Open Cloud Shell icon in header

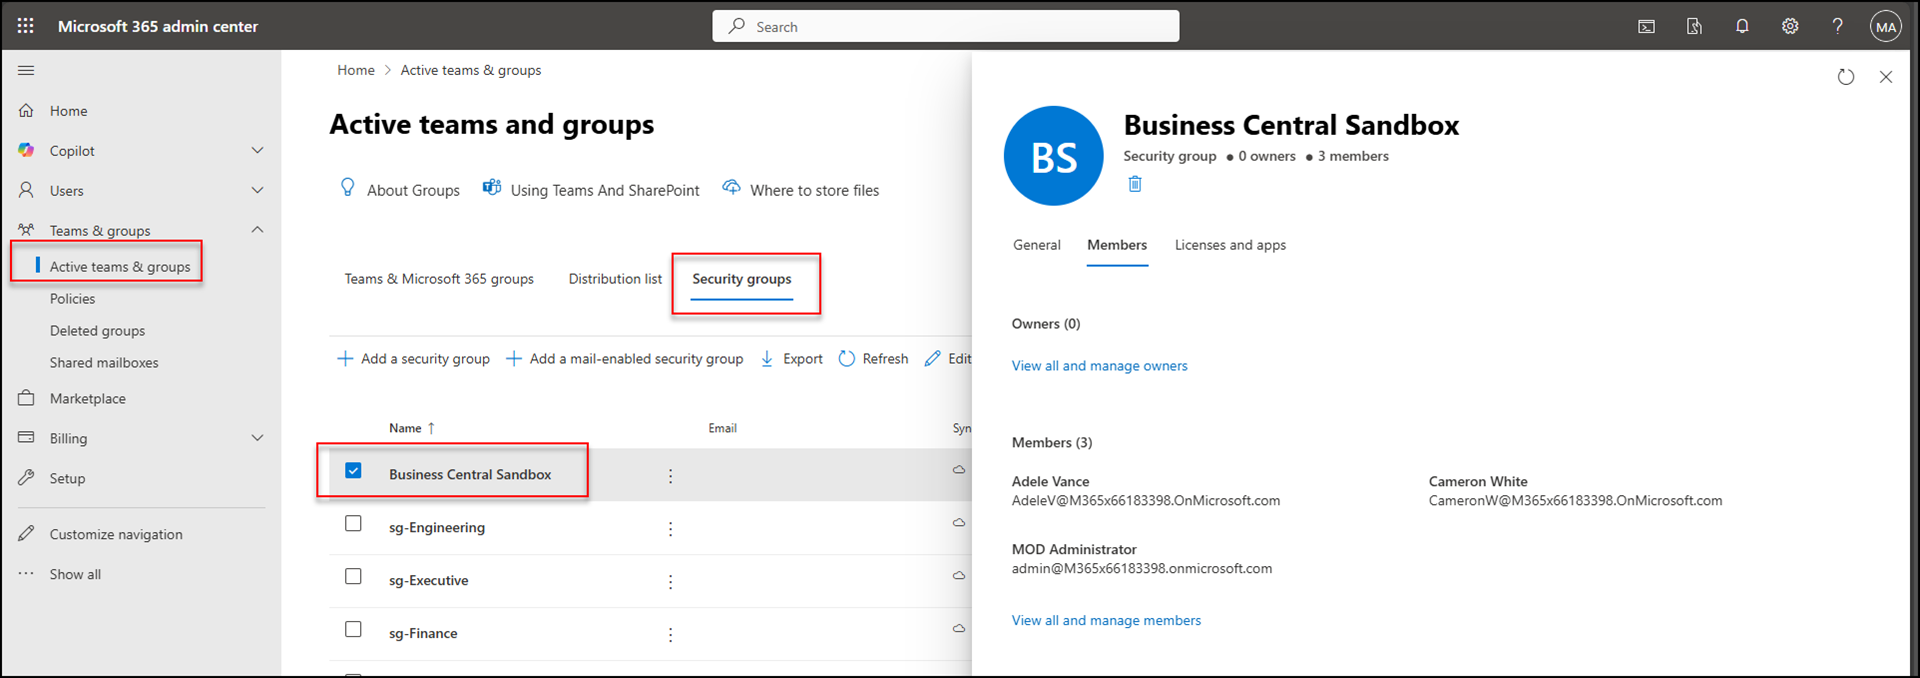1646,27
